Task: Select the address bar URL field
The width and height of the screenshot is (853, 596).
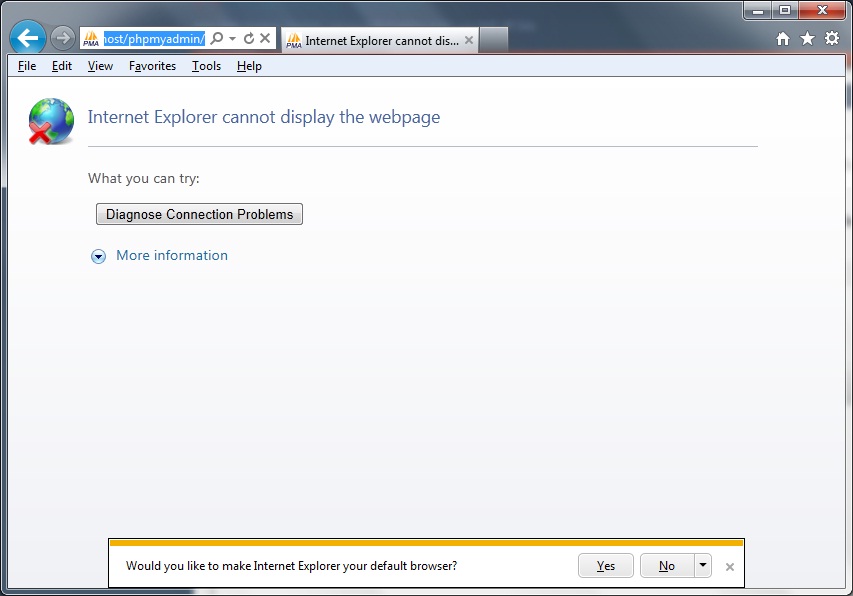Action: [154, 39]
